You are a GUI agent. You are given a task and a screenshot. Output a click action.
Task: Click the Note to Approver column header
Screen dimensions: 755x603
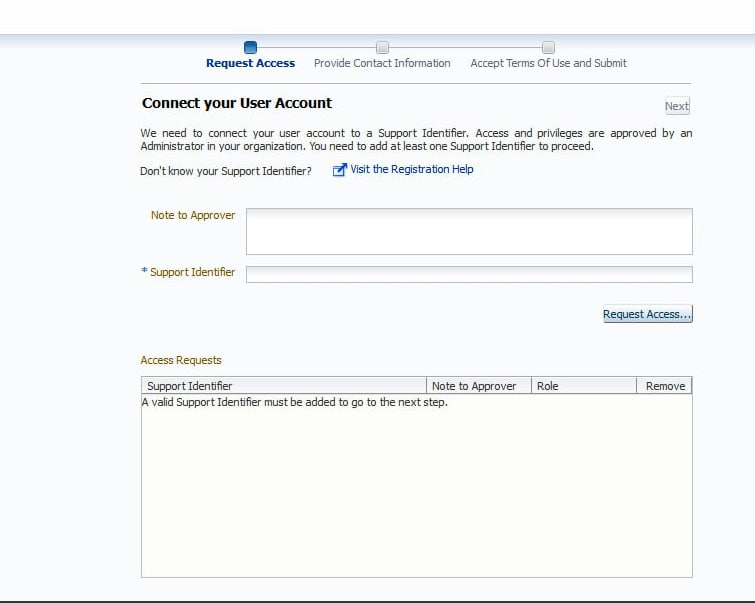[474, 386]
